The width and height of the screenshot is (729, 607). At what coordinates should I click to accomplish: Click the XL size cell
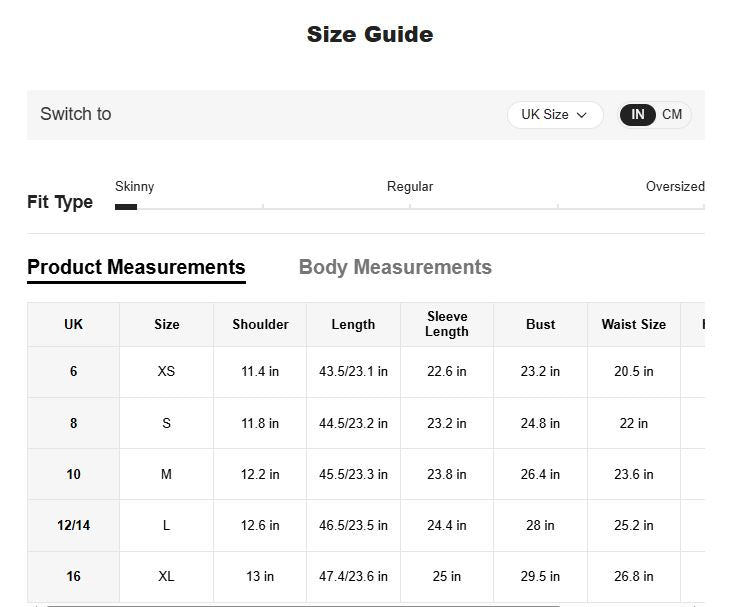[166, 577]
